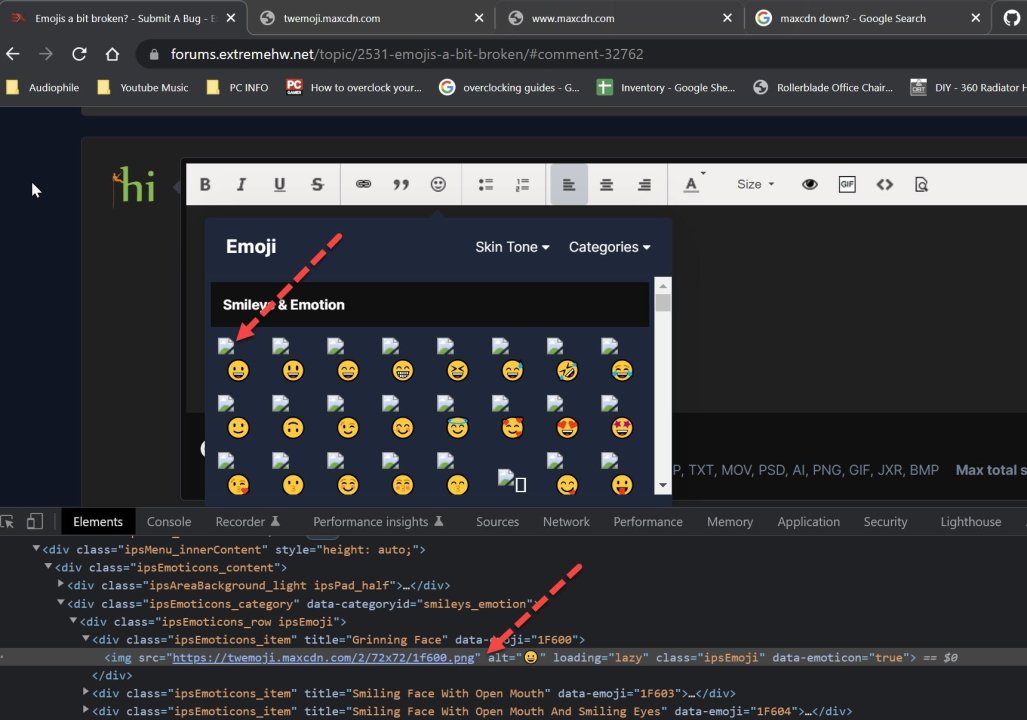Click the strikethrough formatting icon
Viewport: 1027px width, 720px height.
317,185
